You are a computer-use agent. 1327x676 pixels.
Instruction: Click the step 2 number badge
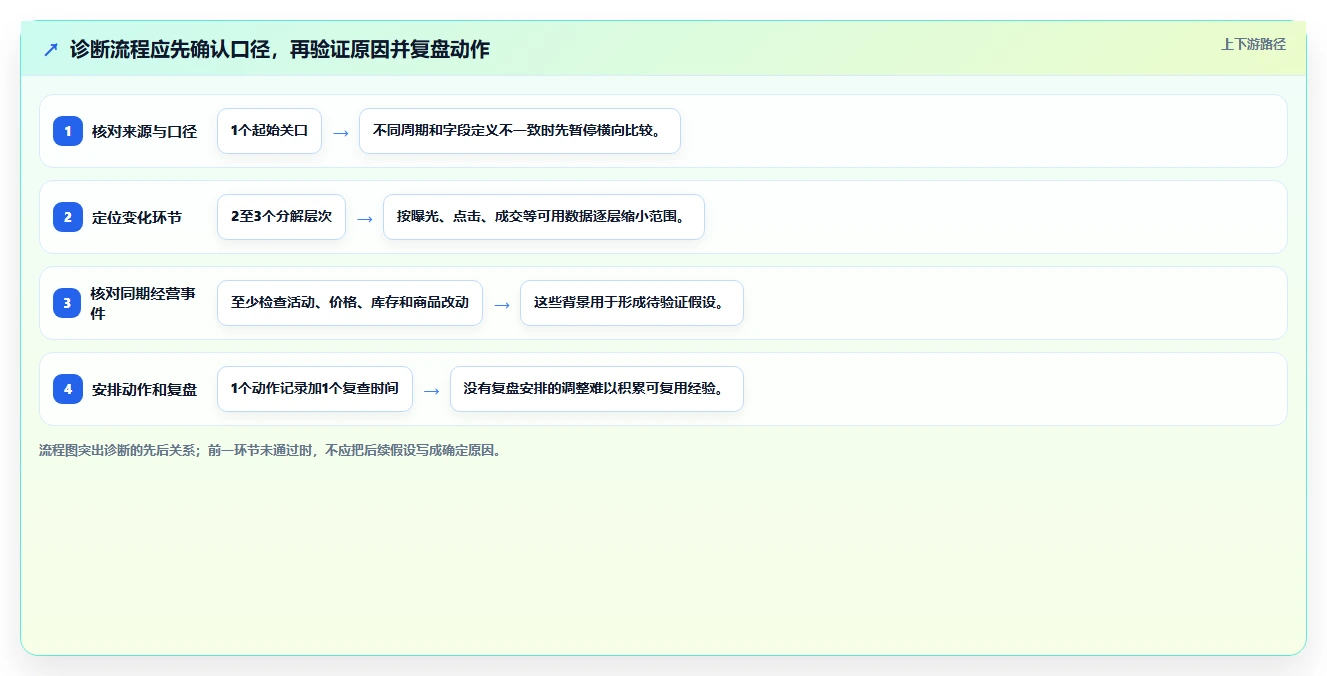pyautogui.click(x=68, y=217)
